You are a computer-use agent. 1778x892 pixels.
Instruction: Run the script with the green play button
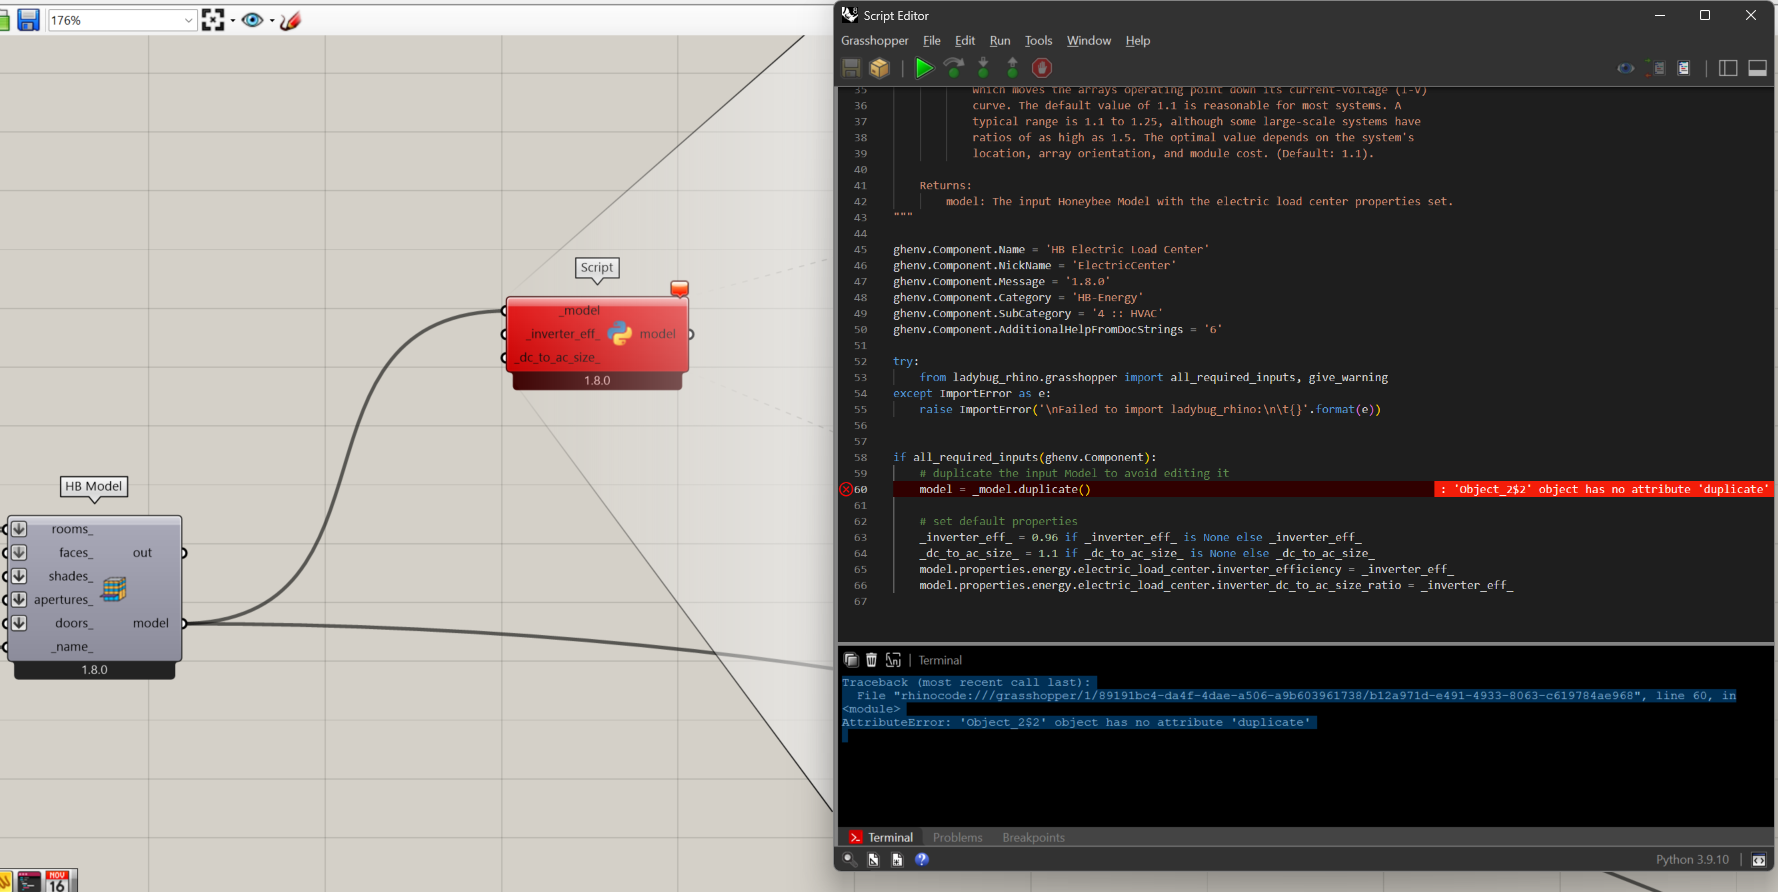point(924,67)
